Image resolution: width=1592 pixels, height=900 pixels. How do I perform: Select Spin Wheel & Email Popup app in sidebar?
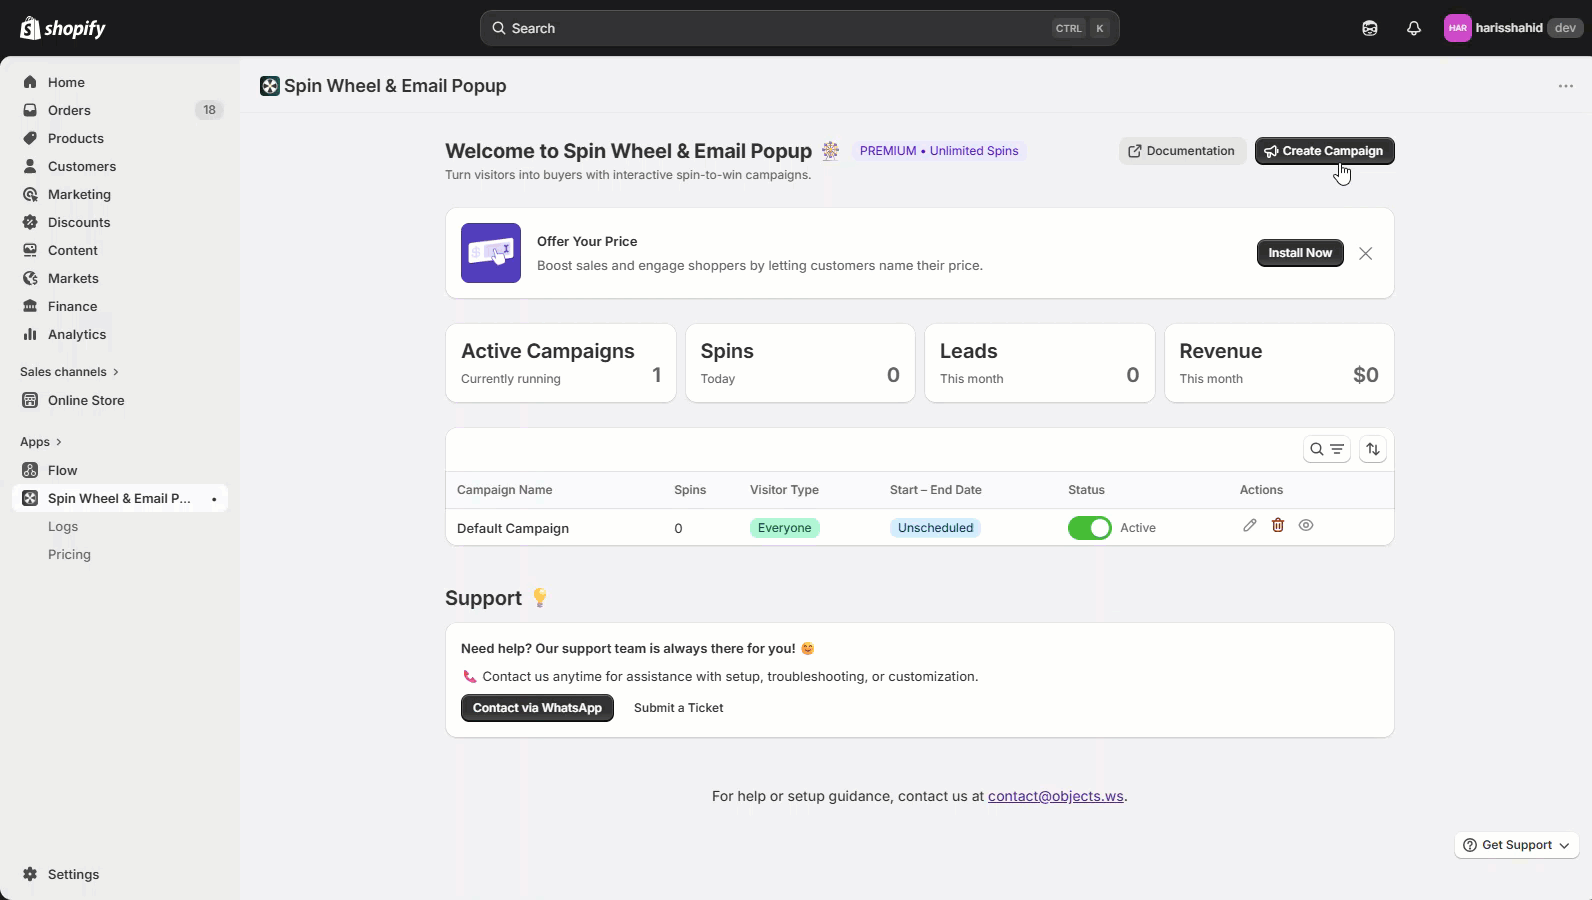(120, 498)
